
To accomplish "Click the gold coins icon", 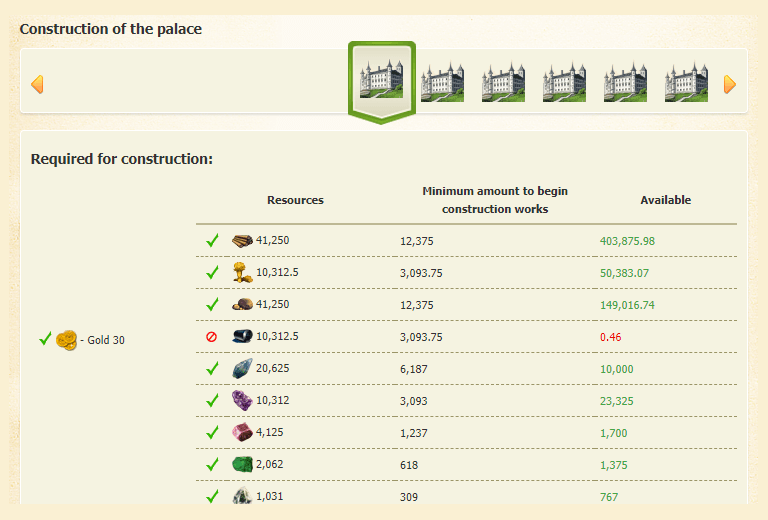I will (x=66, y=340).
